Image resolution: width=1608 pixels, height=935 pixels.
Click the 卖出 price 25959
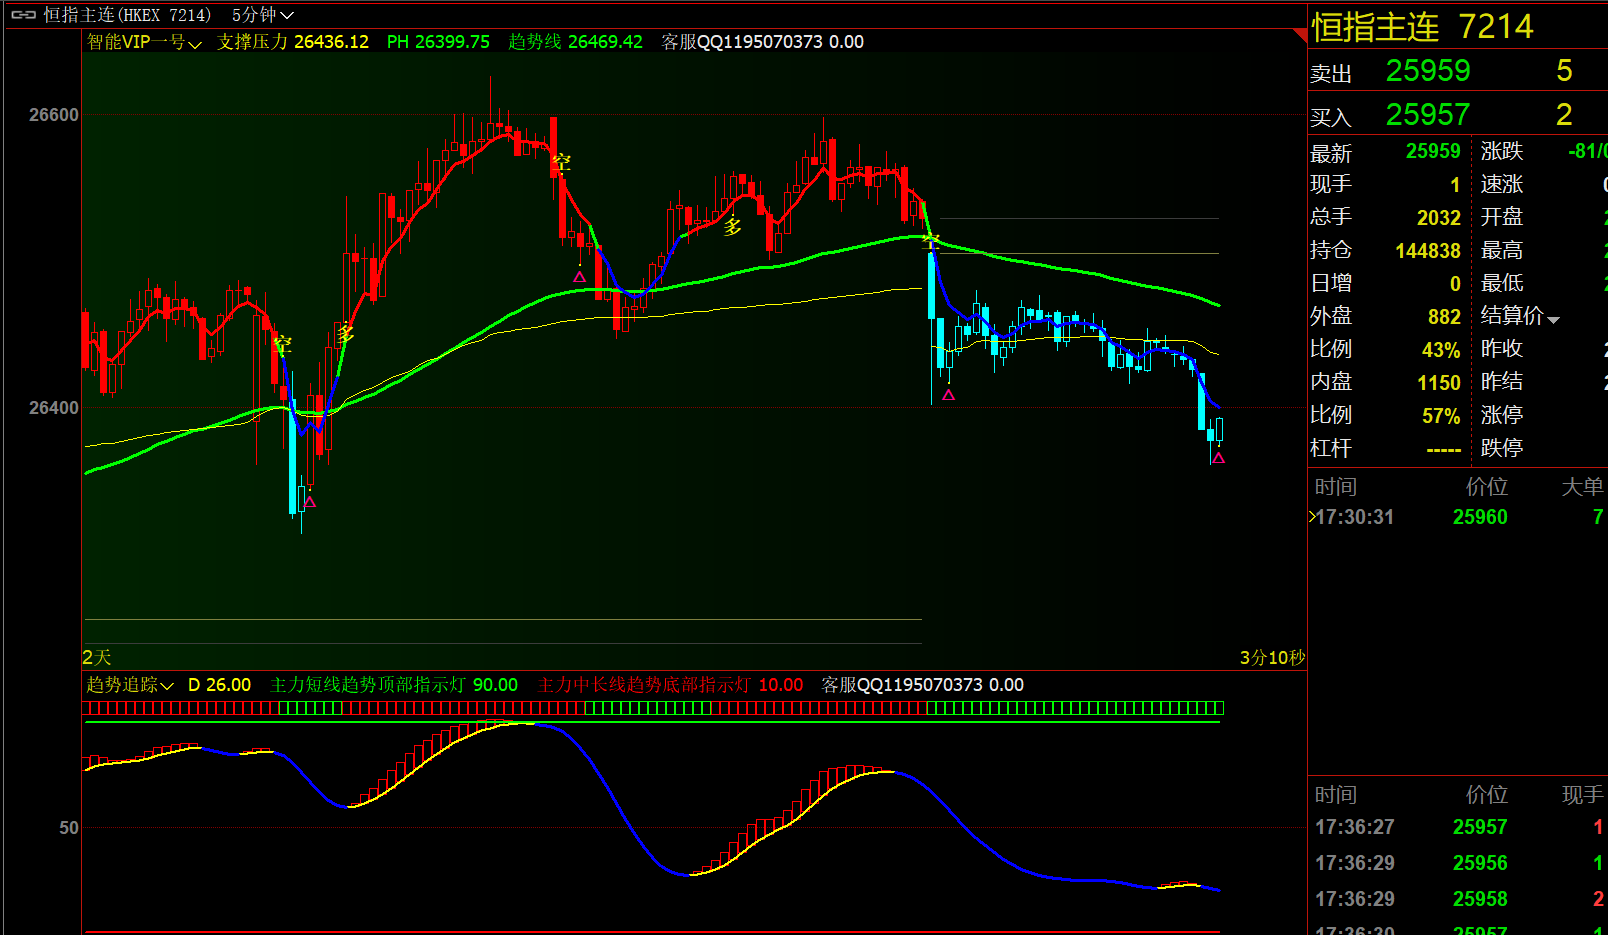point(1428,71)
